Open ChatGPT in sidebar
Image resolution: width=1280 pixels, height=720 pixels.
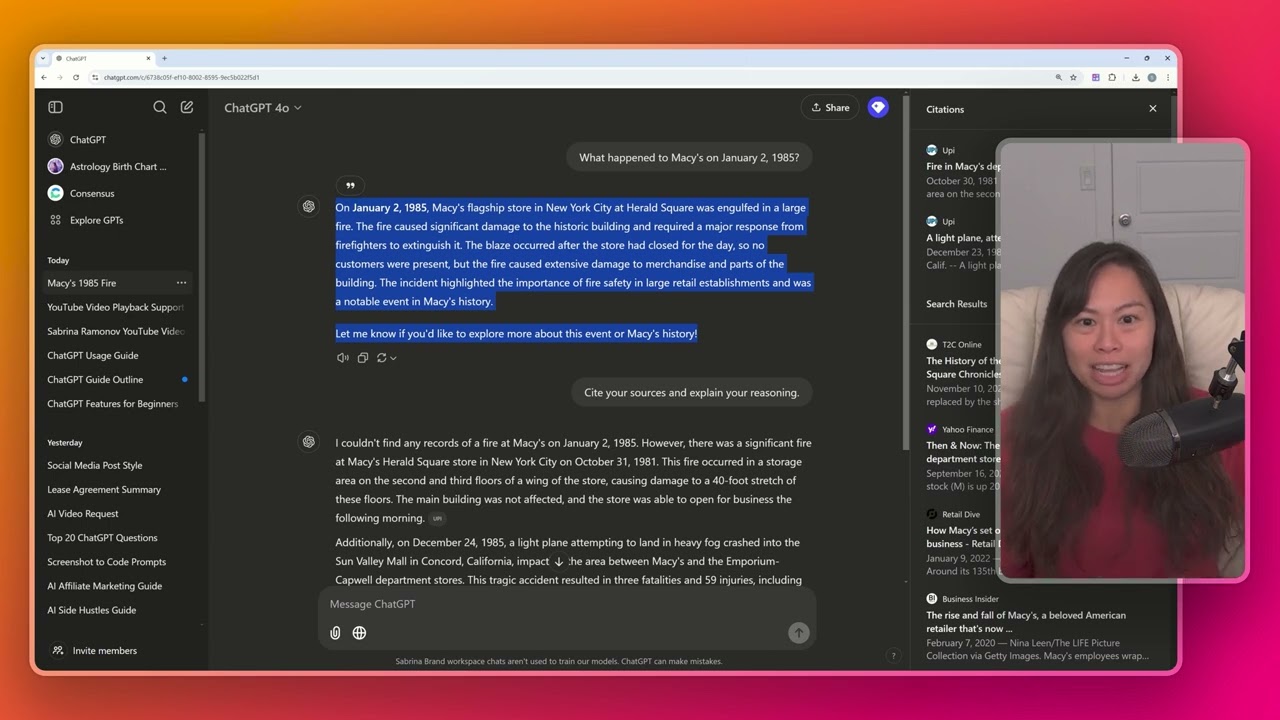coord(118,140)
